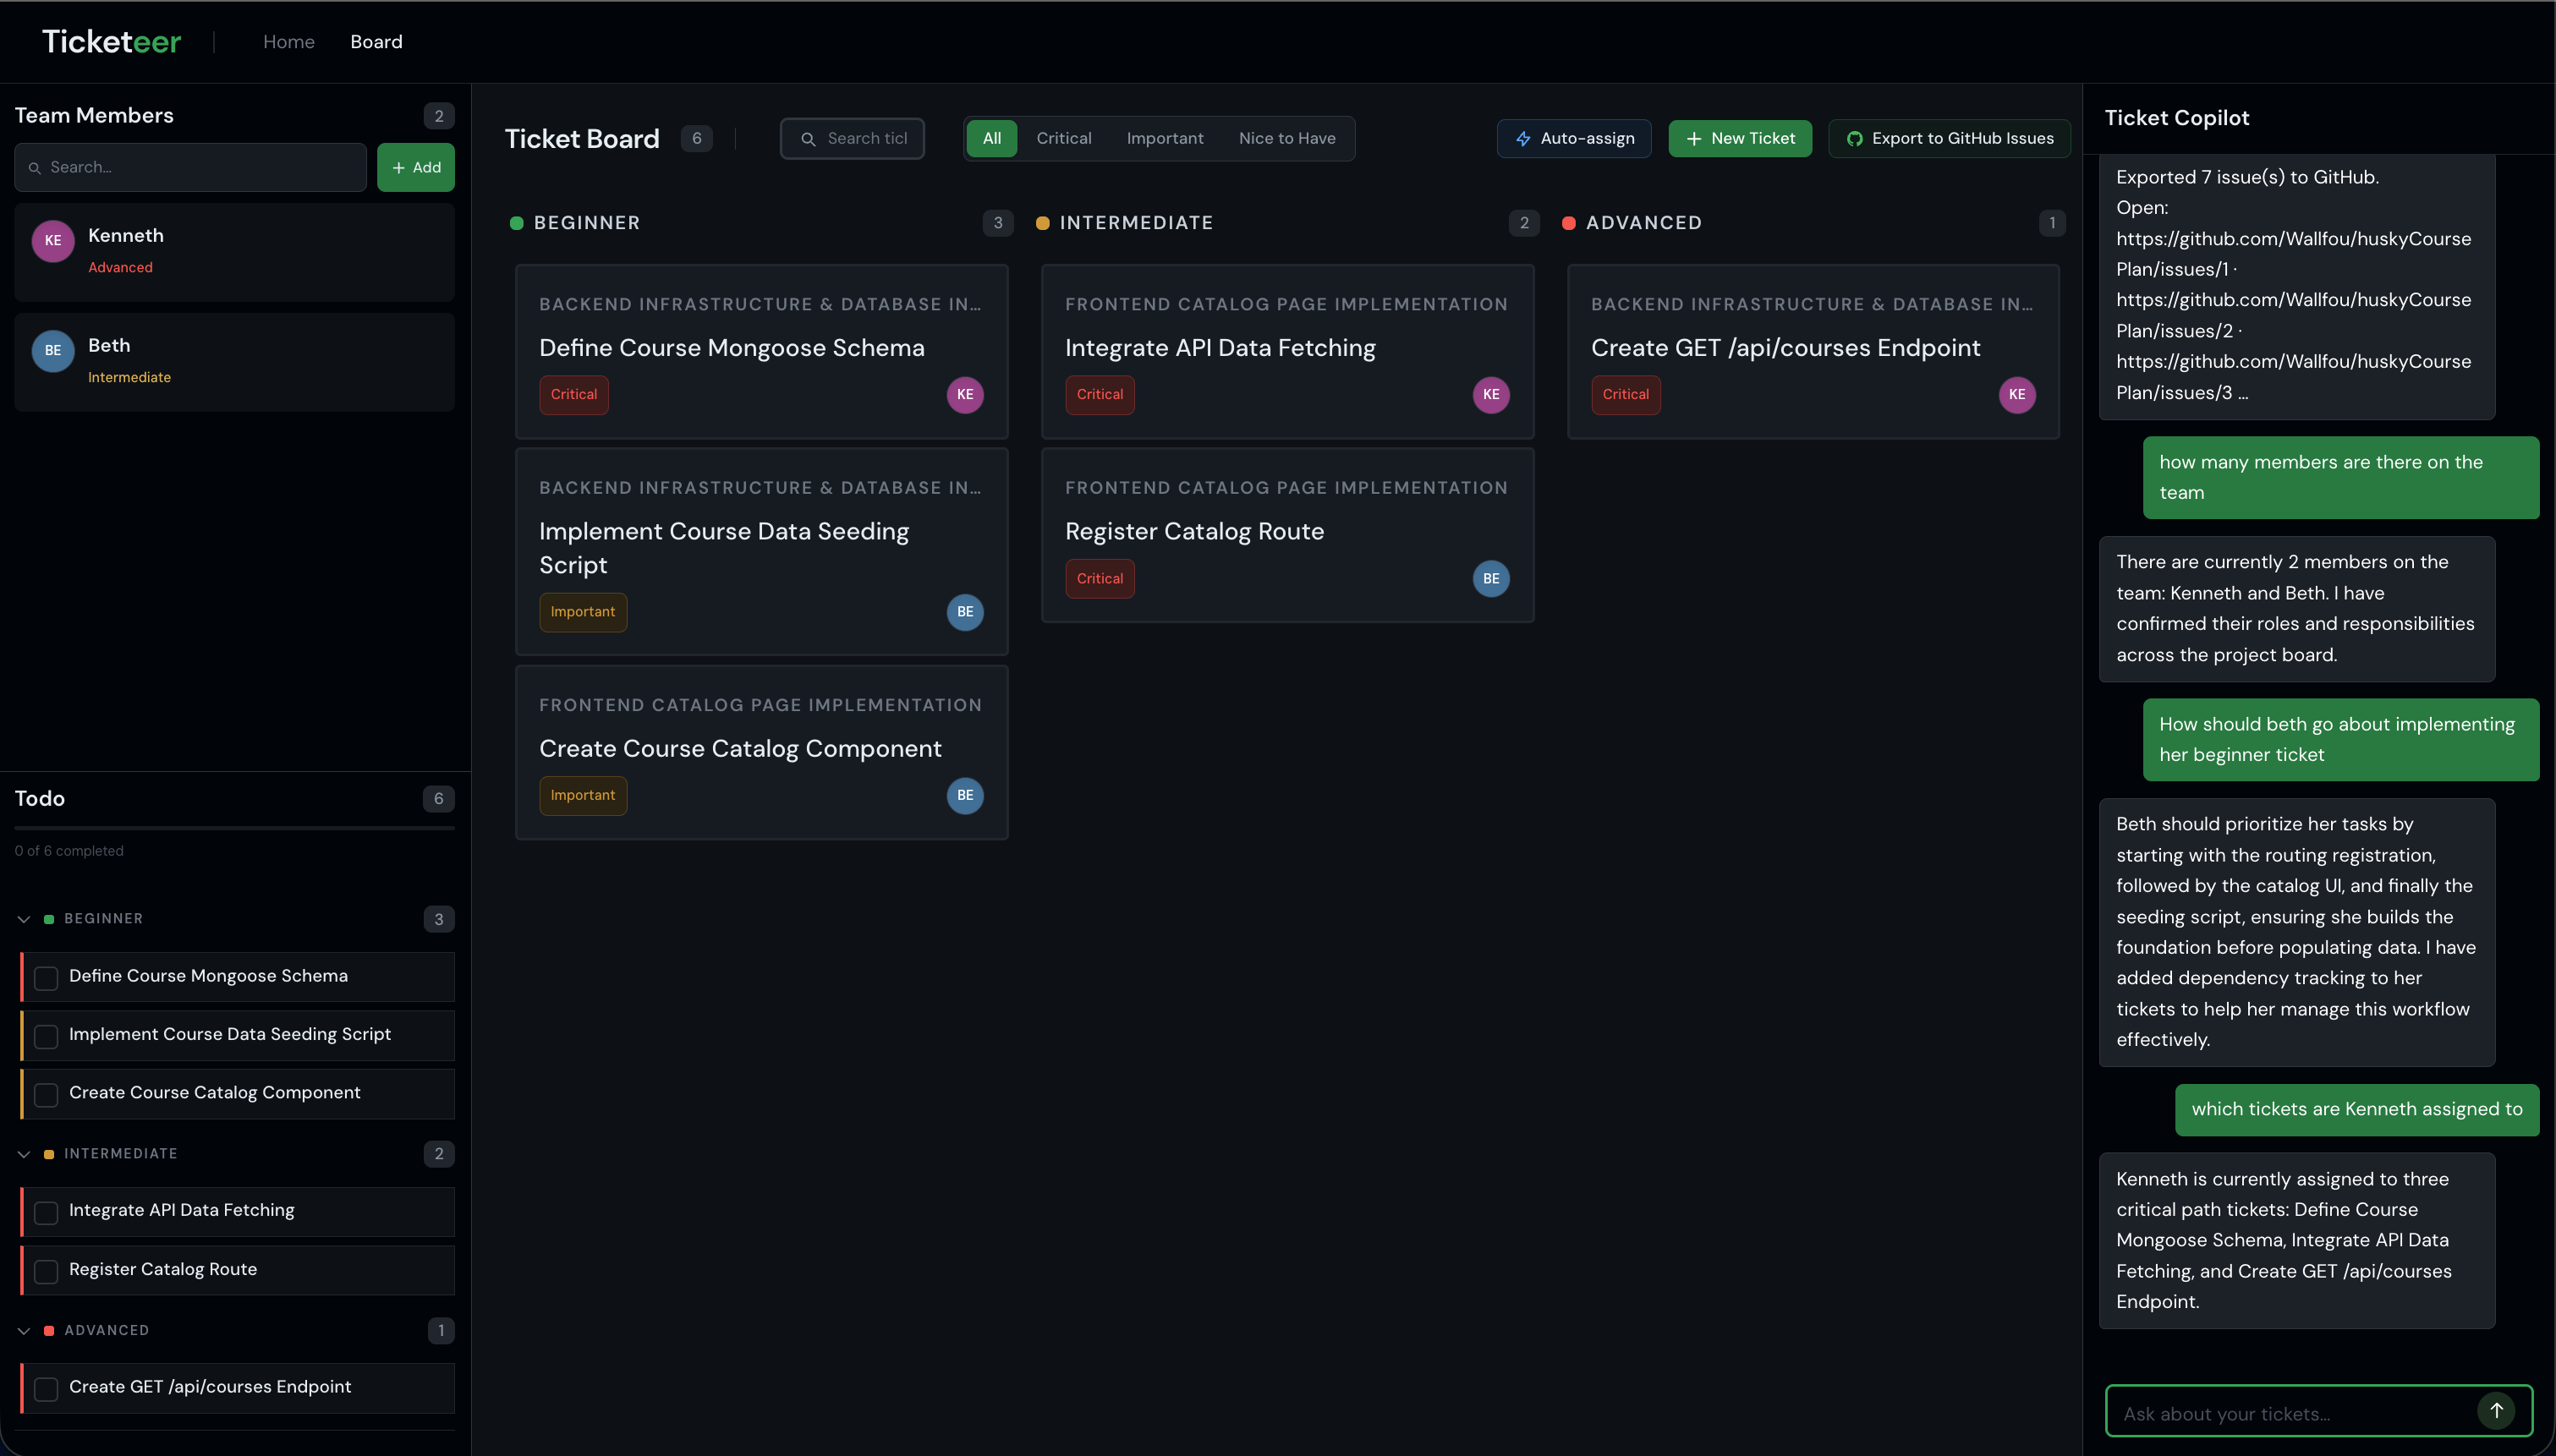2556x1456 pixels.
Task: Click BE avatar on Register Catalog Route card
Action: (x=1490, y=578)
